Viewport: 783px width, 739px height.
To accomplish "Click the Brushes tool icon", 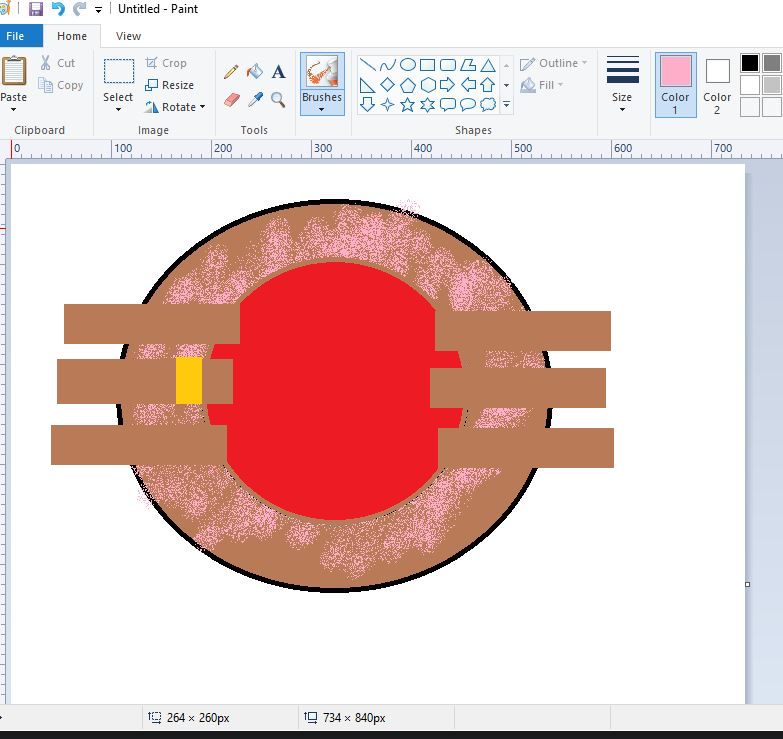I will coord(322,74).
